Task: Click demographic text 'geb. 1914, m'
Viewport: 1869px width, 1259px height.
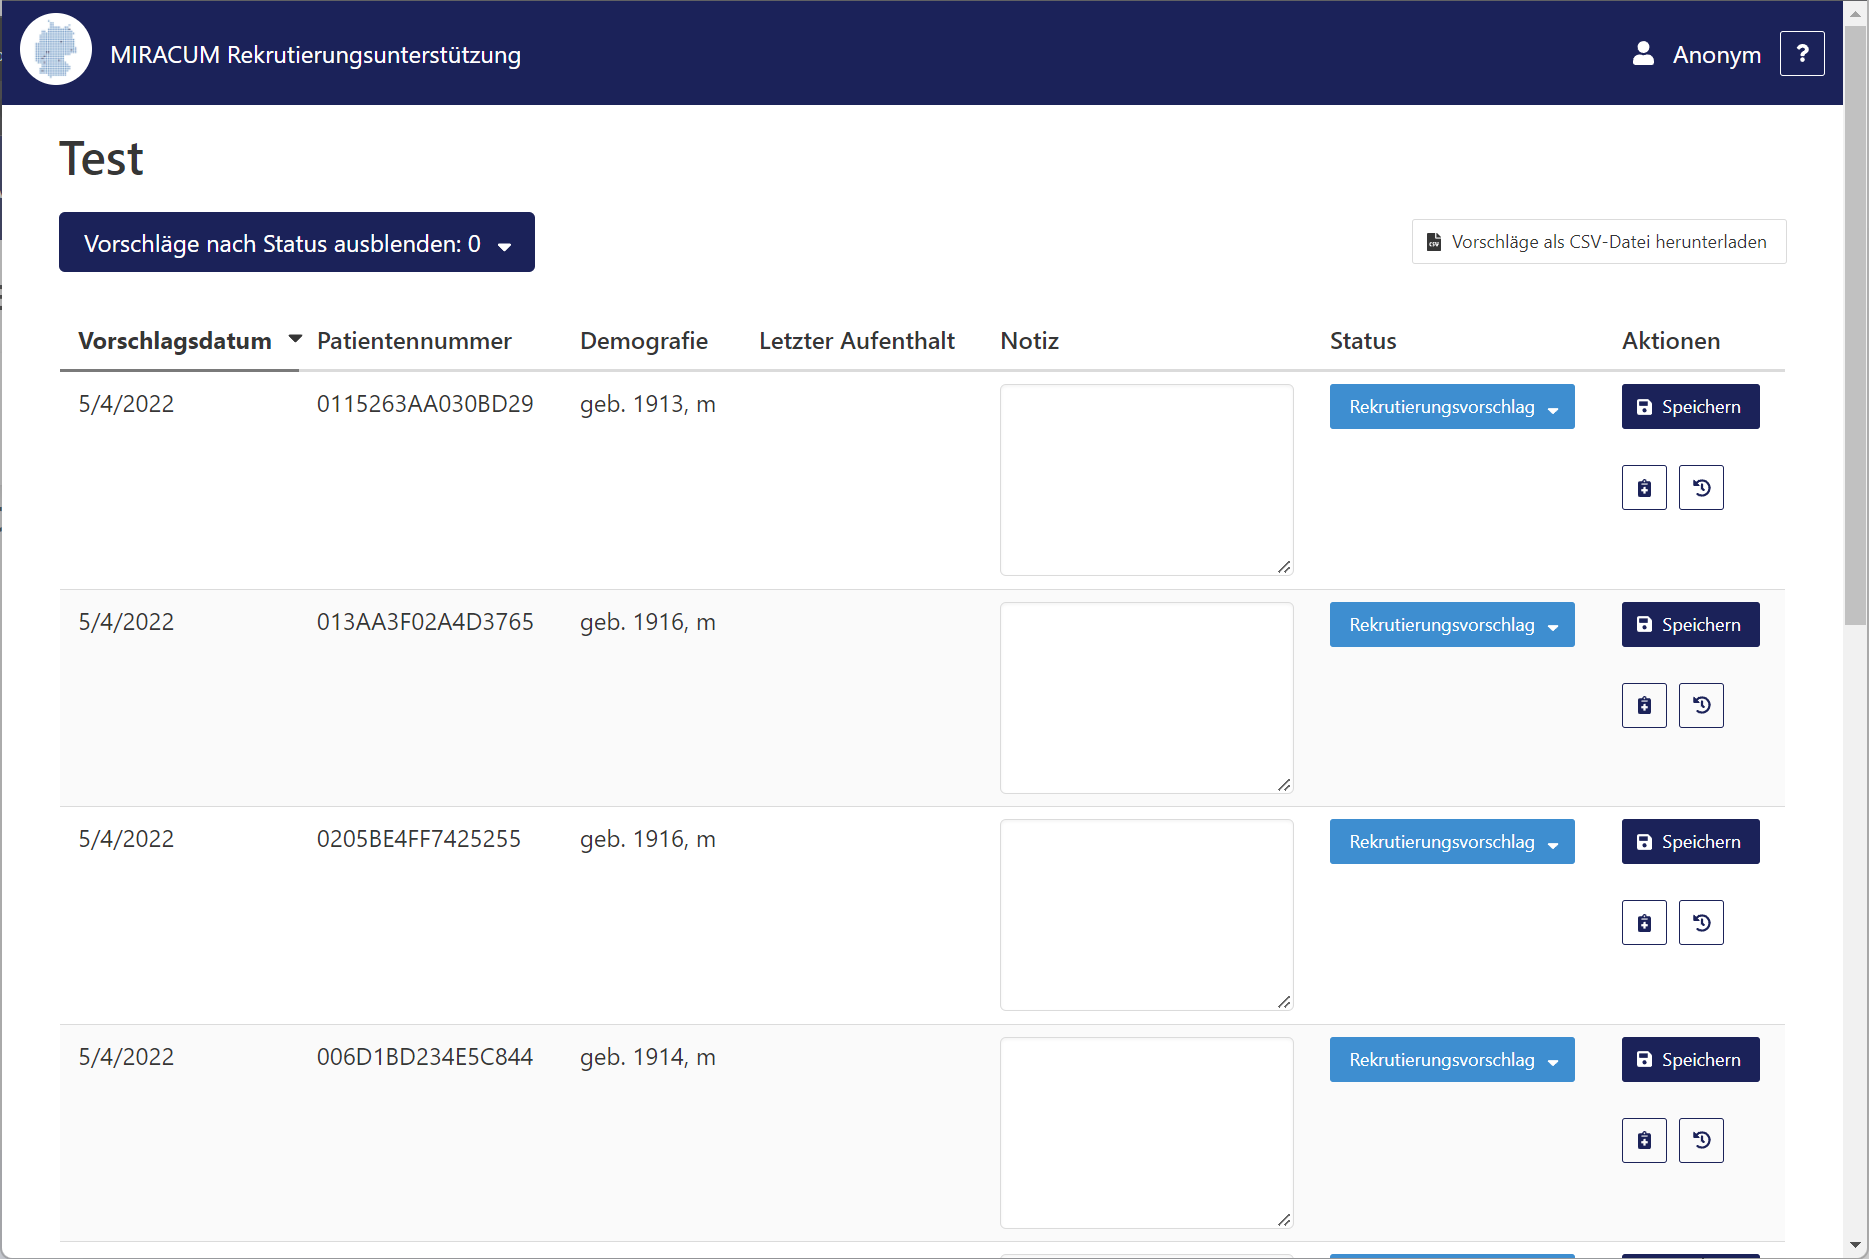Action: tap(648, 1057)
